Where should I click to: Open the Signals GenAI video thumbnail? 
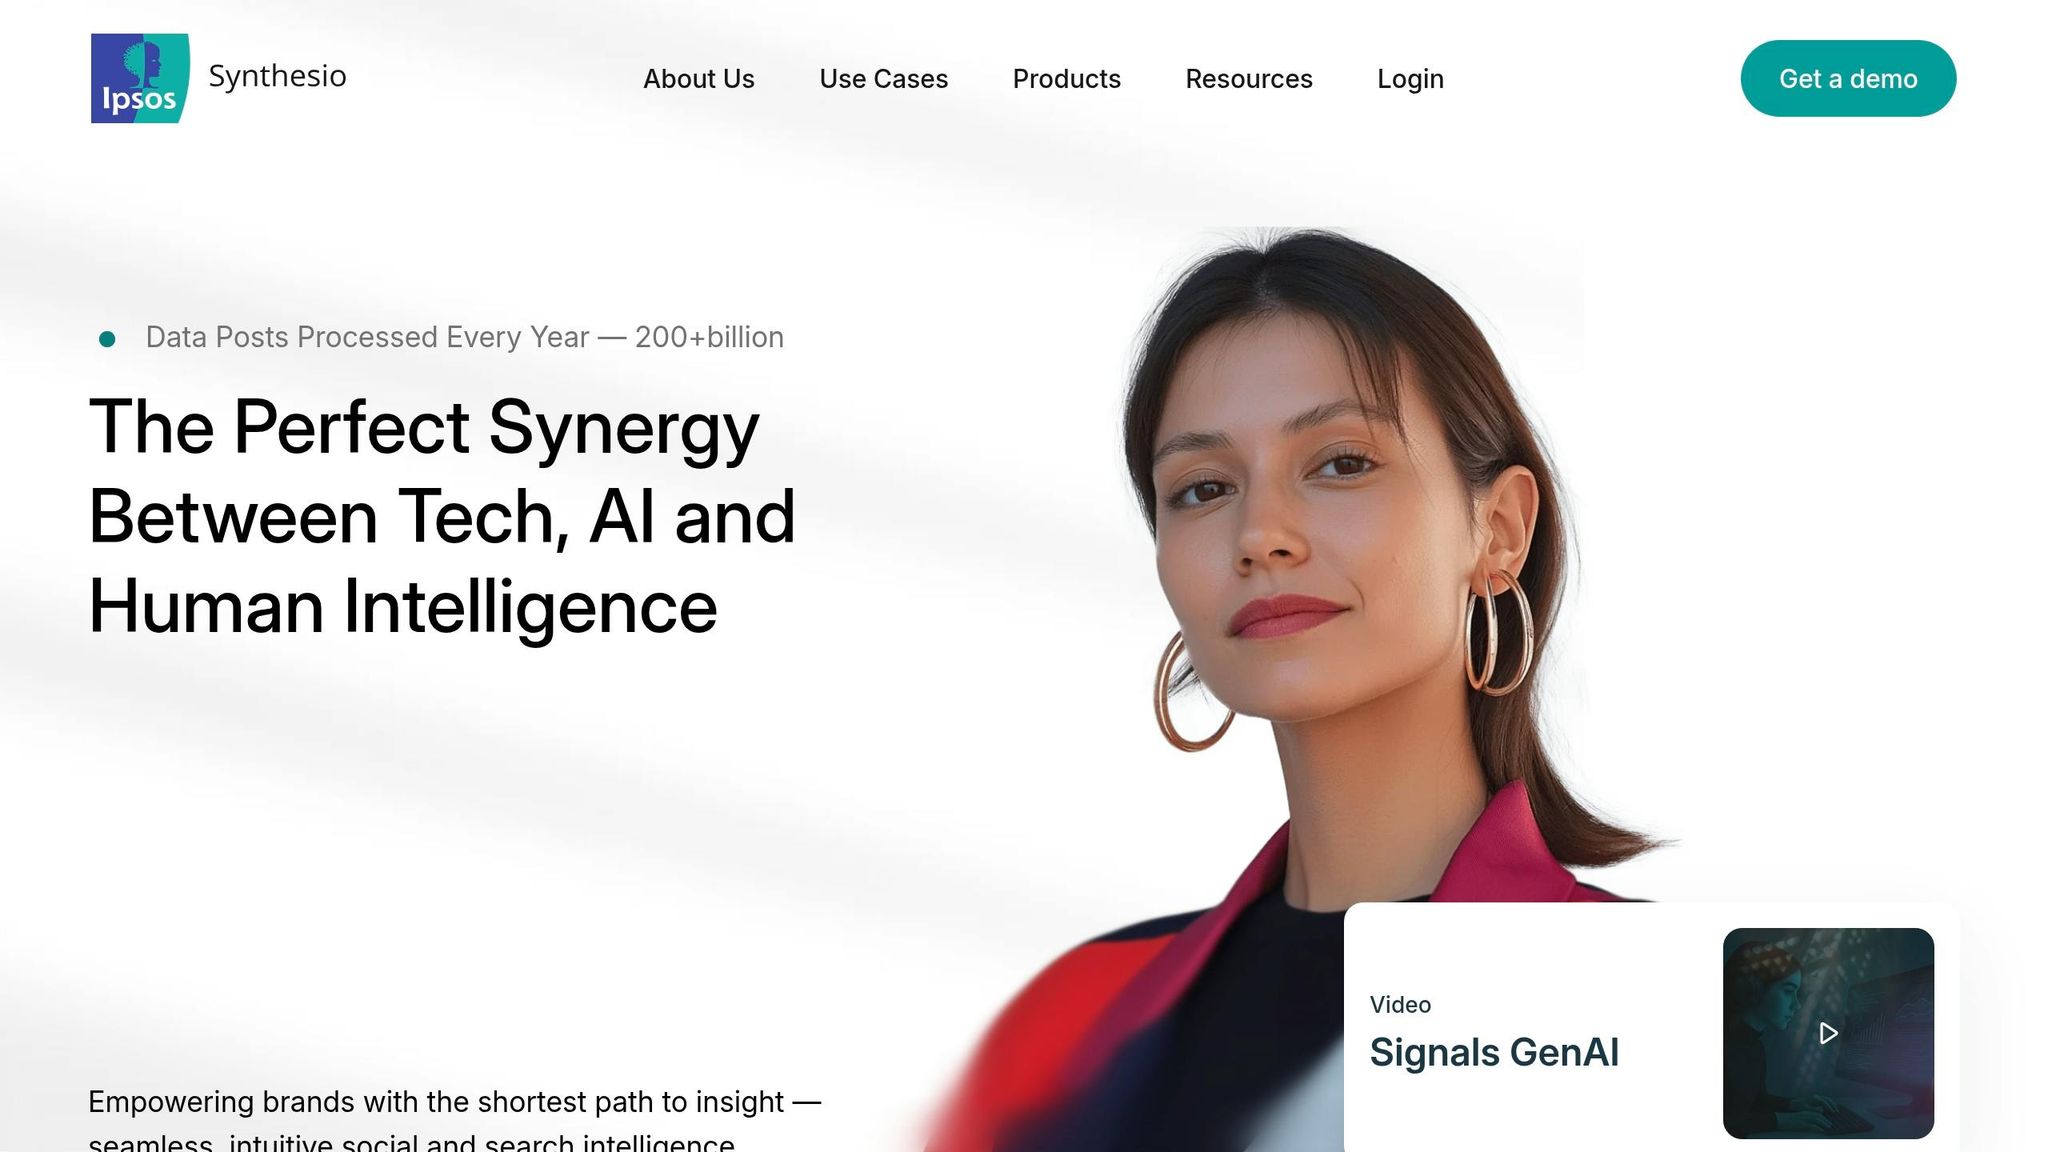click(1828, 1033)
